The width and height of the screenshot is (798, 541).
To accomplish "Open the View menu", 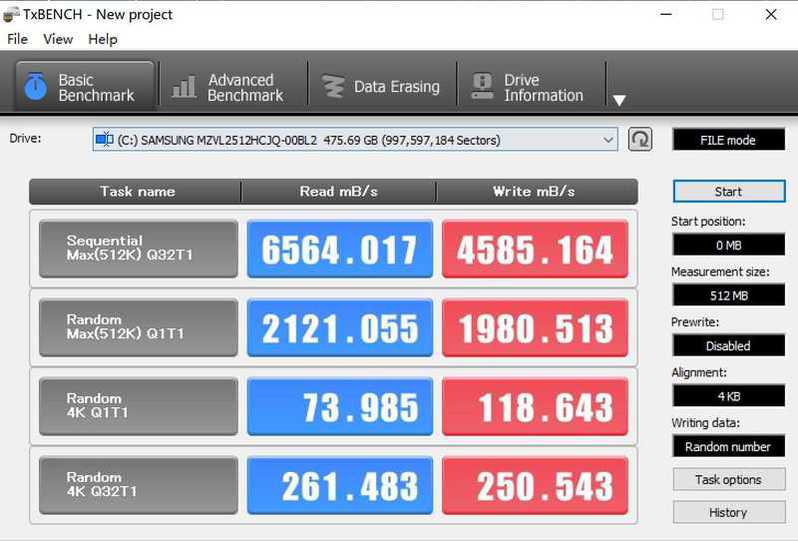I will (x=58, y=39).
